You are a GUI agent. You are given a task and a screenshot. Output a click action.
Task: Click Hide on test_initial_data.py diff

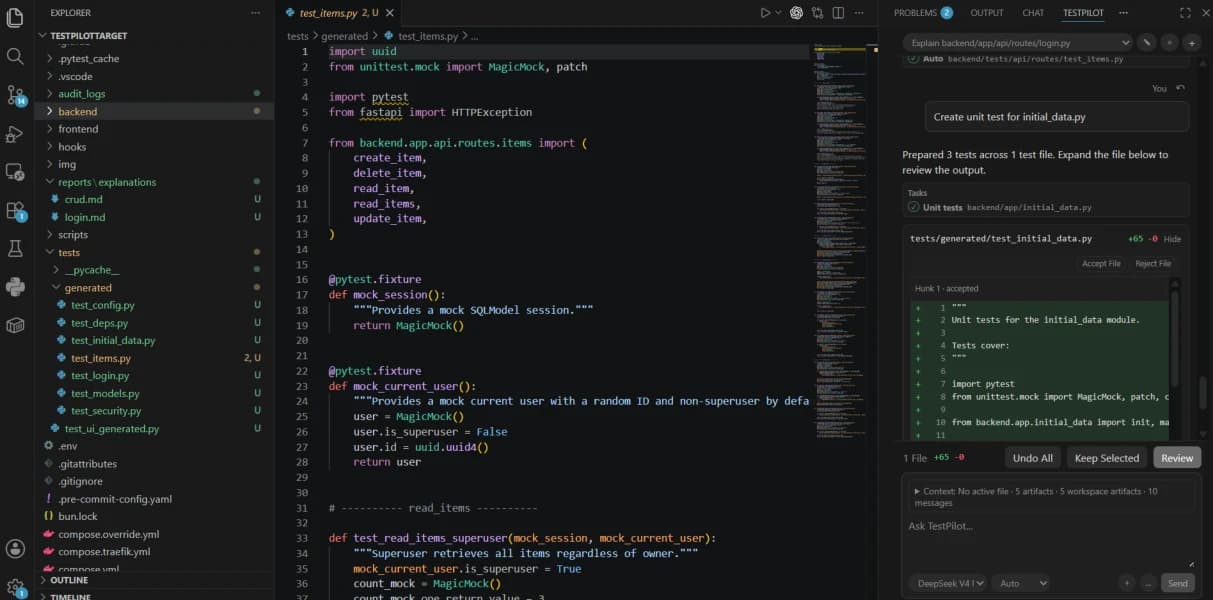point(1172,239)
